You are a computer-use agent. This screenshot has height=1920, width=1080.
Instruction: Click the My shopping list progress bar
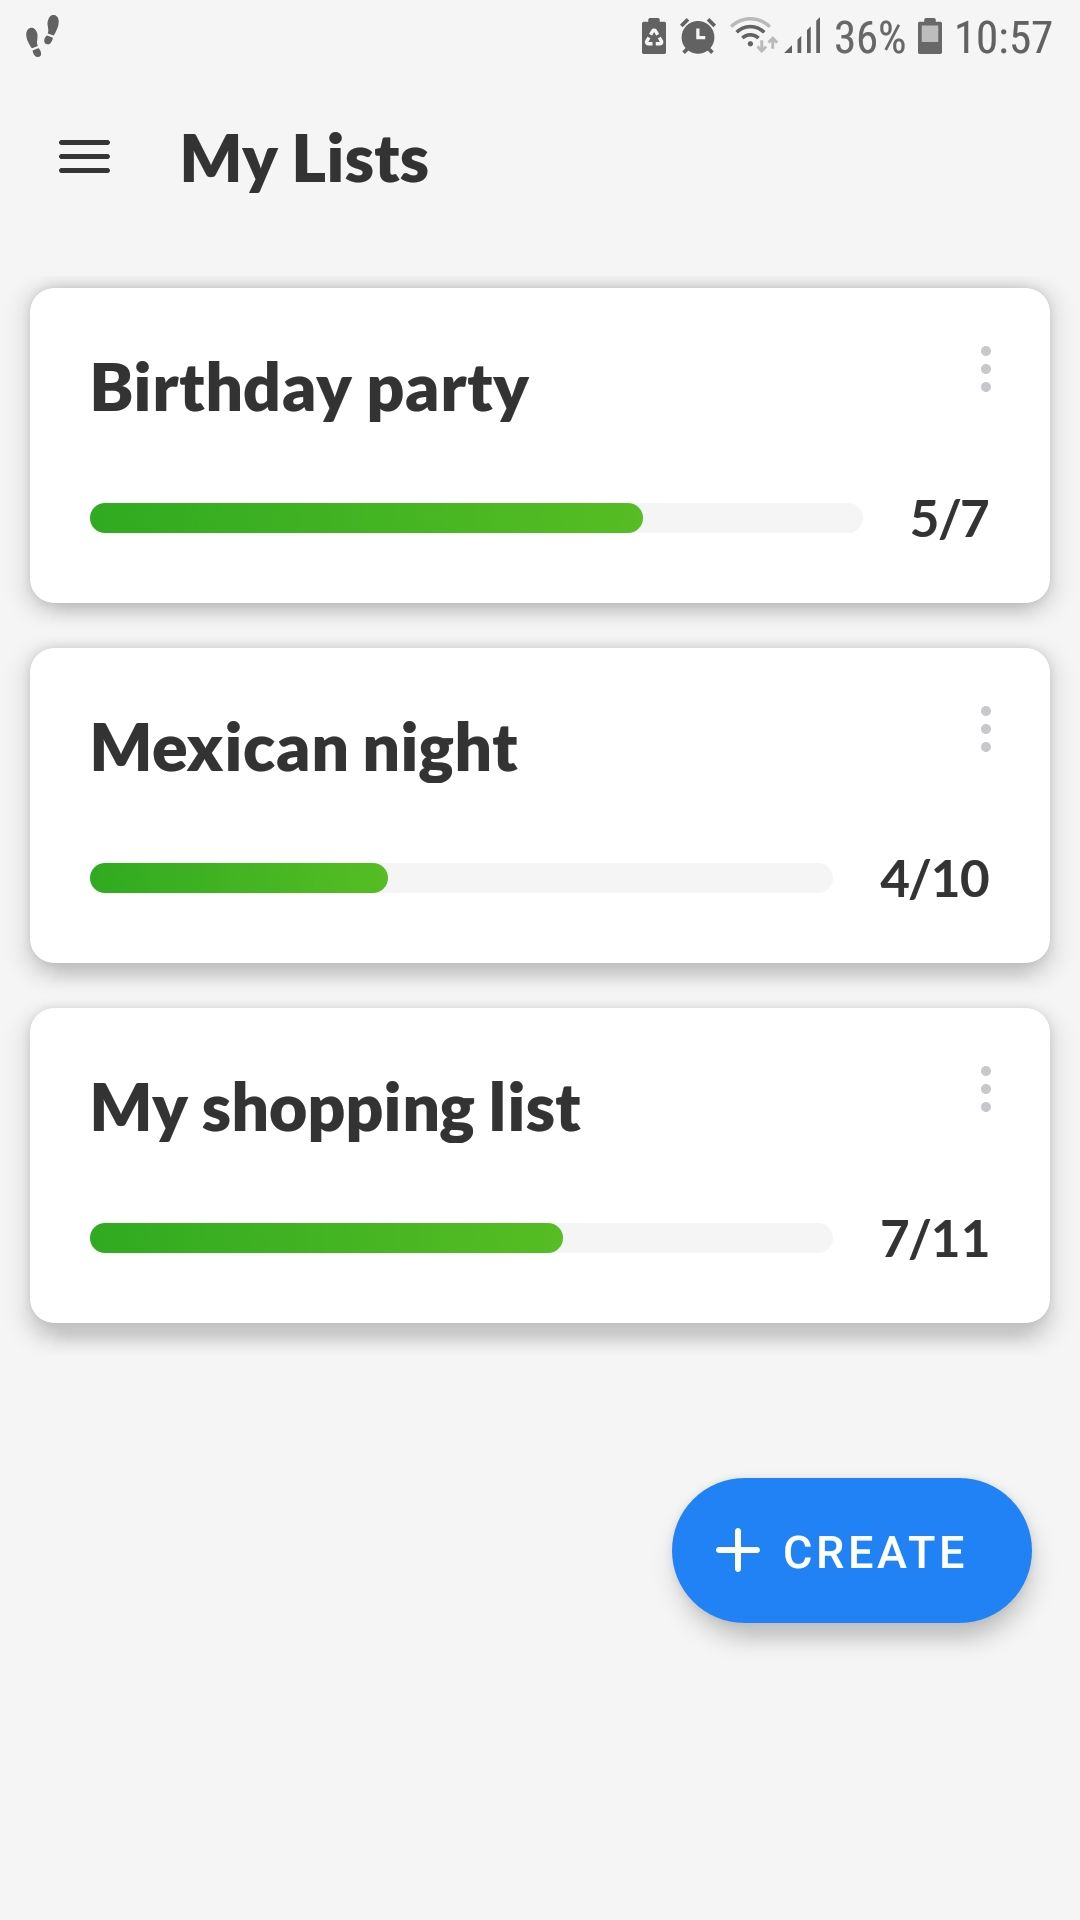click(x=461, y=1238)
